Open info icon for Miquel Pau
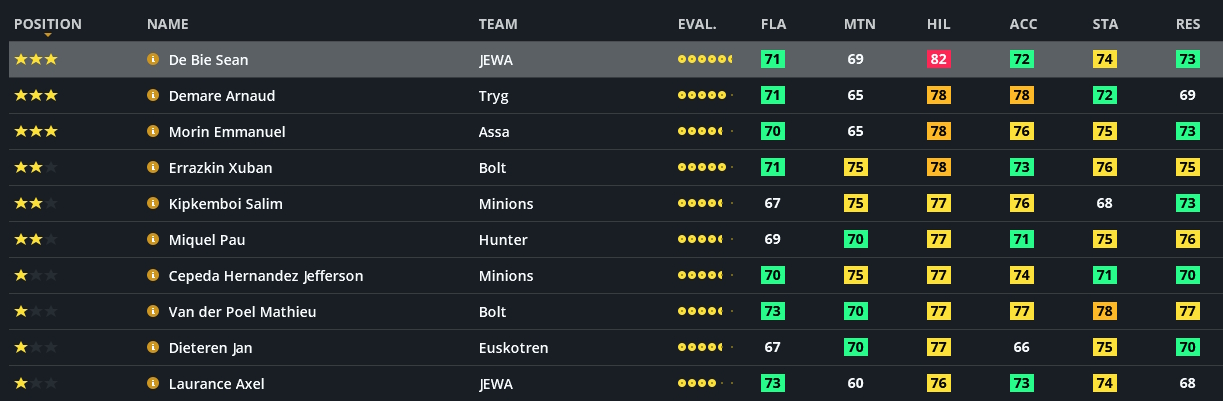 pyautogui.click(x=153, y=240)
